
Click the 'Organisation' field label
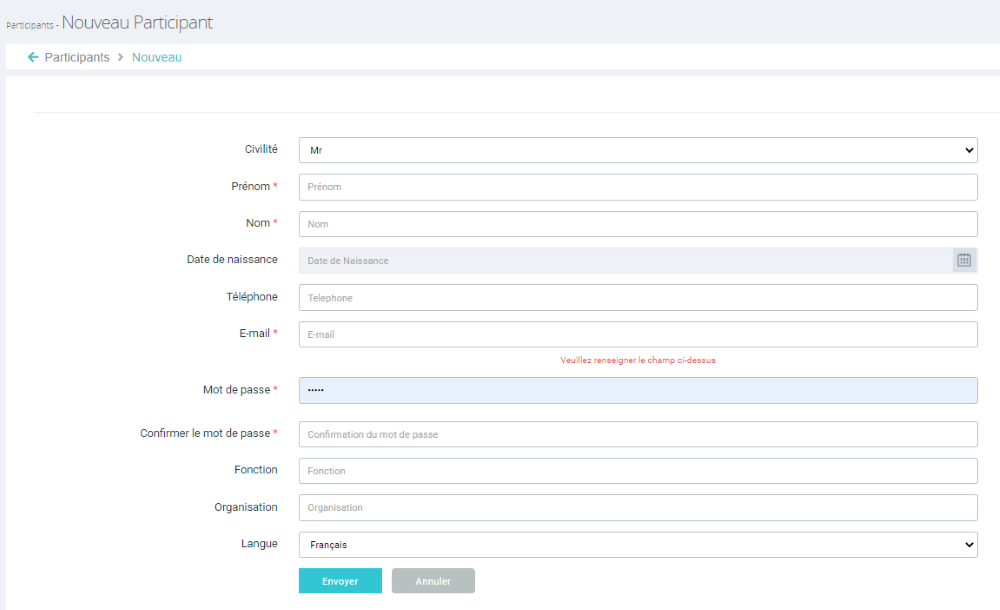(x=246, y=507)
